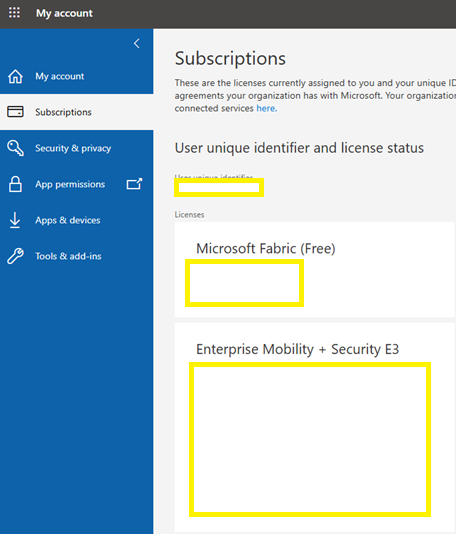
Task: Click the My account home icon
Action: [x=15, y=76]
